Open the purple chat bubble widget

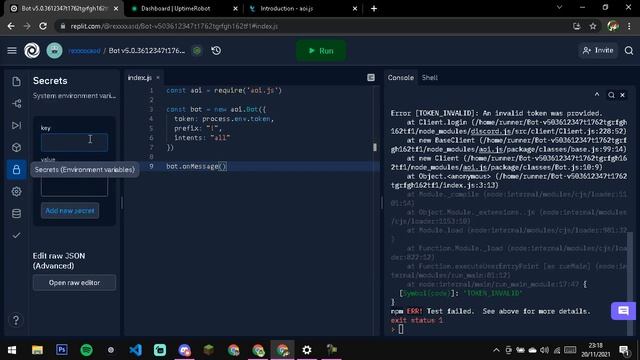[x=623, y=311]
